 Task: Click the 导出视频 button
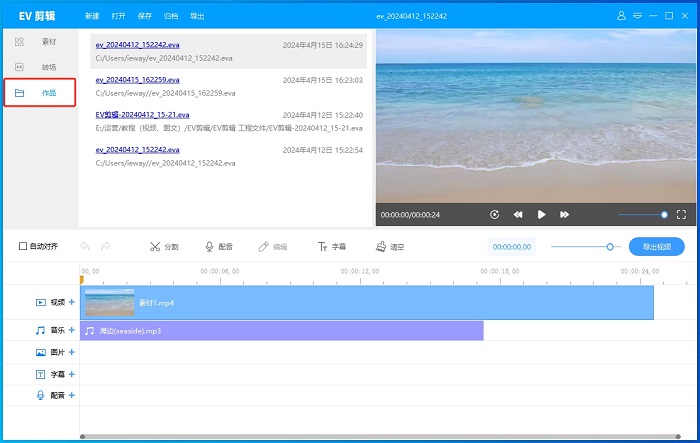[x=656, y=246]
